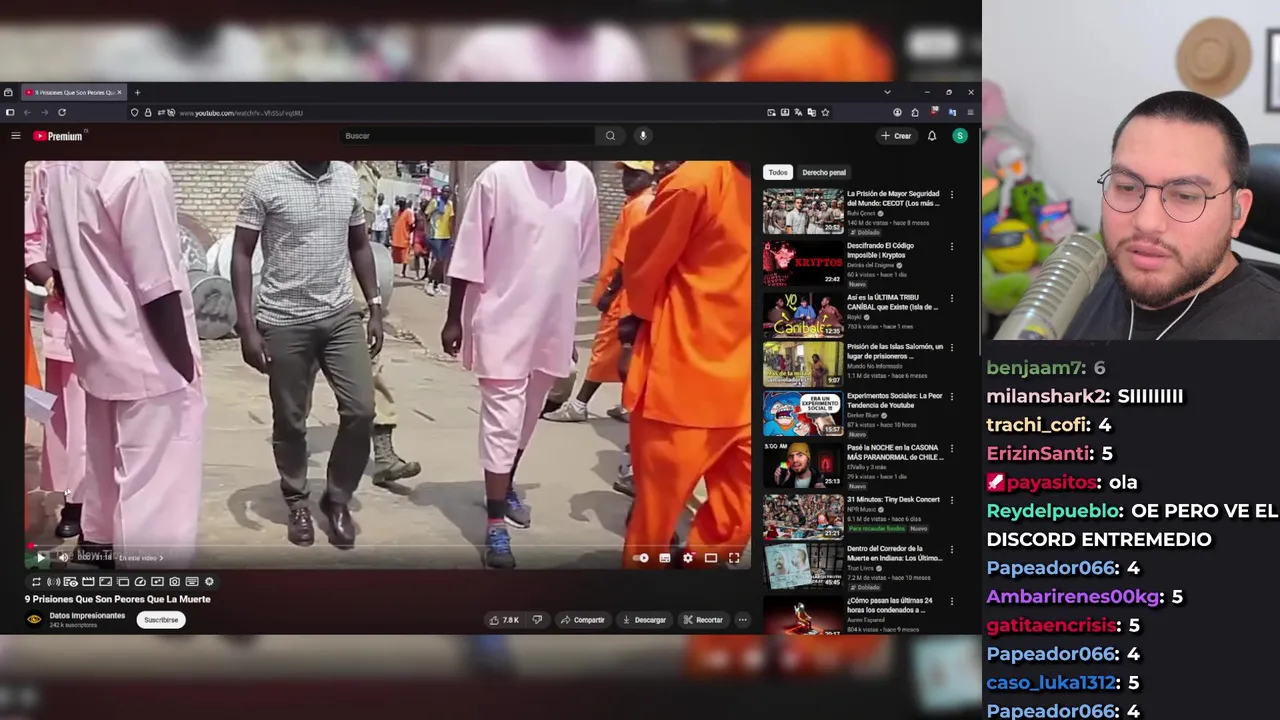This screenshot has height=720, width=1280.
Task: Enter fullscreen mode
Action: click(734, 558)
